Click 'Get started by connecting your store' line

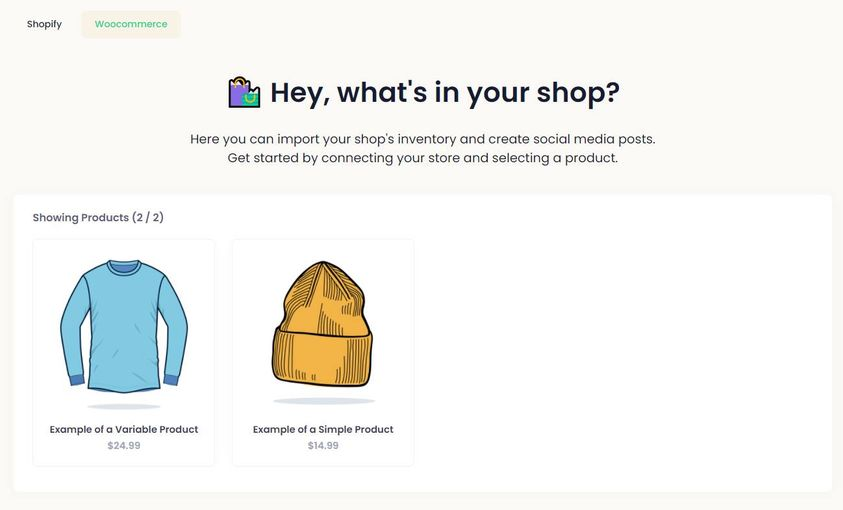423,158
